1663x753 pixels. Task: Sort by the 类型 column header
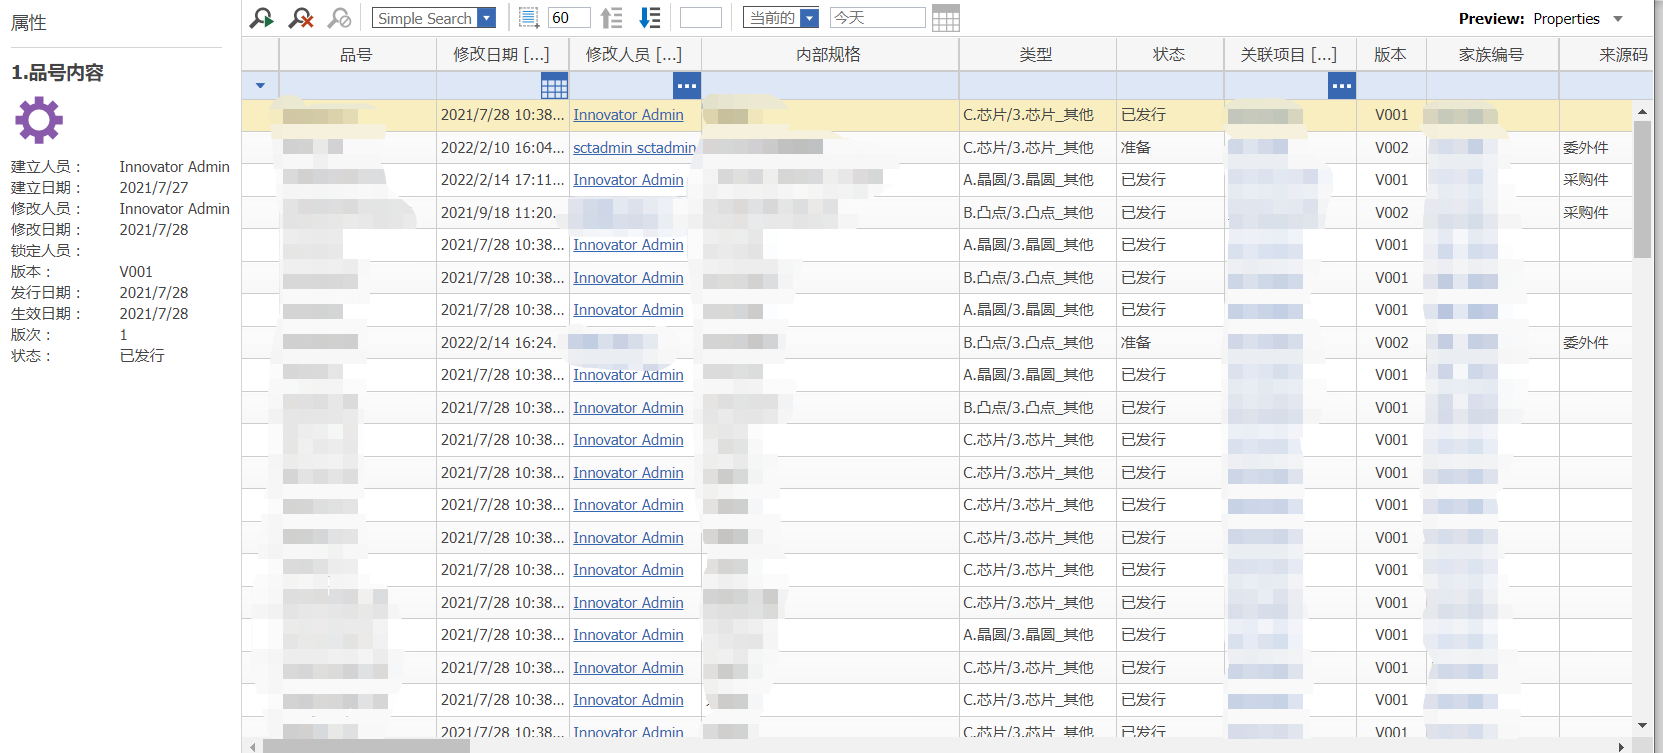tap(1036, 55)
